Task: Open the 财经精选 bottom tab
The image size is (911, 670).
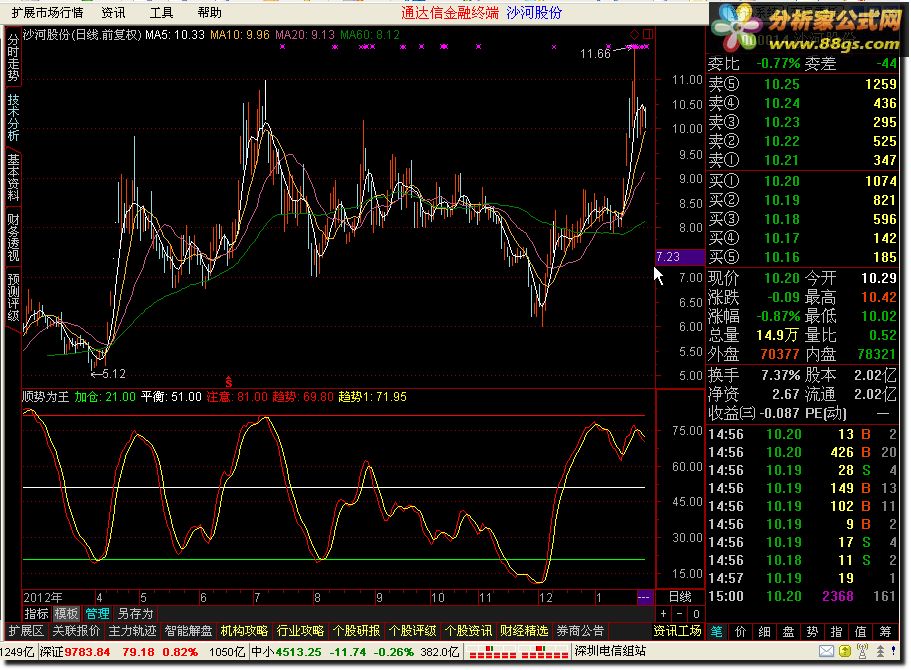Action: (x=524, y=631)
